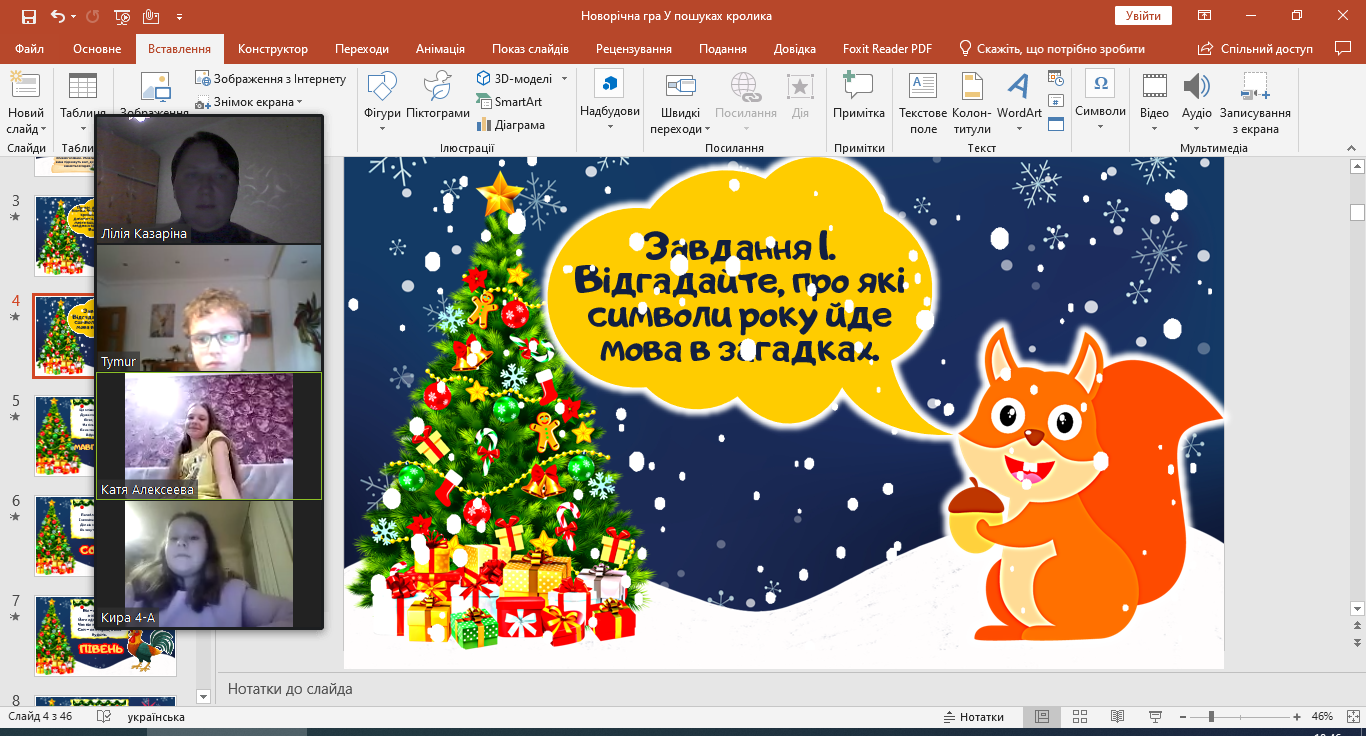
Task: Open the Файл tab
Action: (29, 48)
